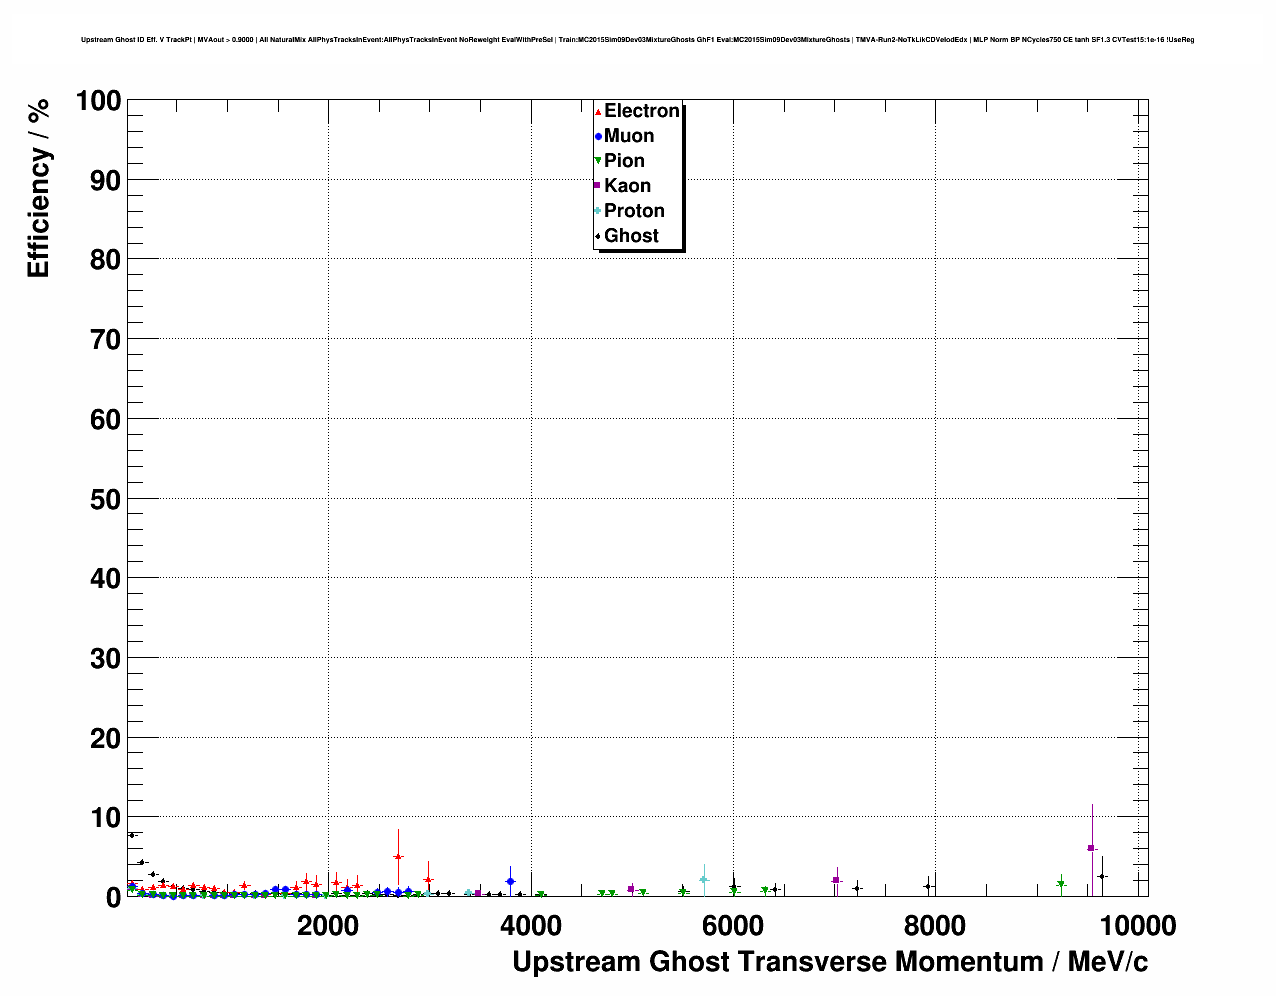
Task: Click the highest red Electron data point
Action: (398, 857)
